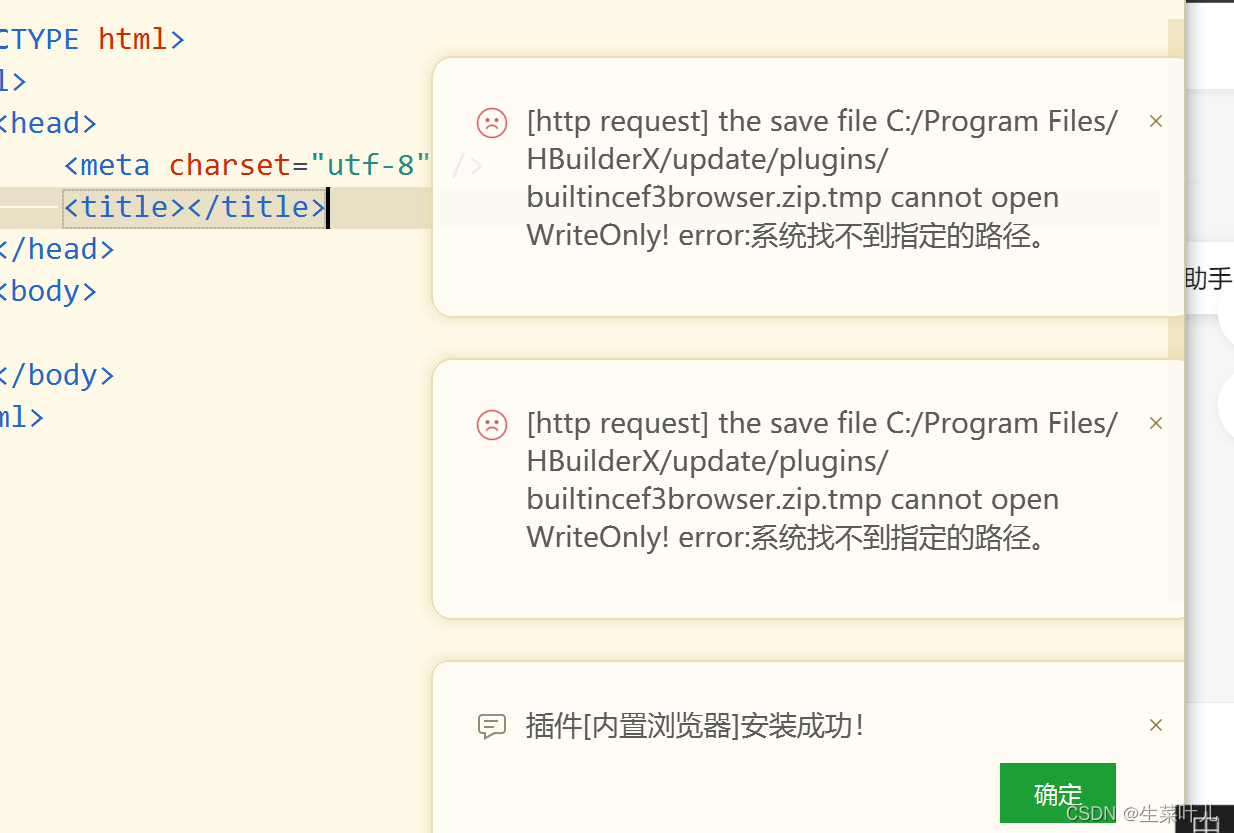Confirm with the green 确定 button
1234x833 pixels.
[x=1058, y=794]
